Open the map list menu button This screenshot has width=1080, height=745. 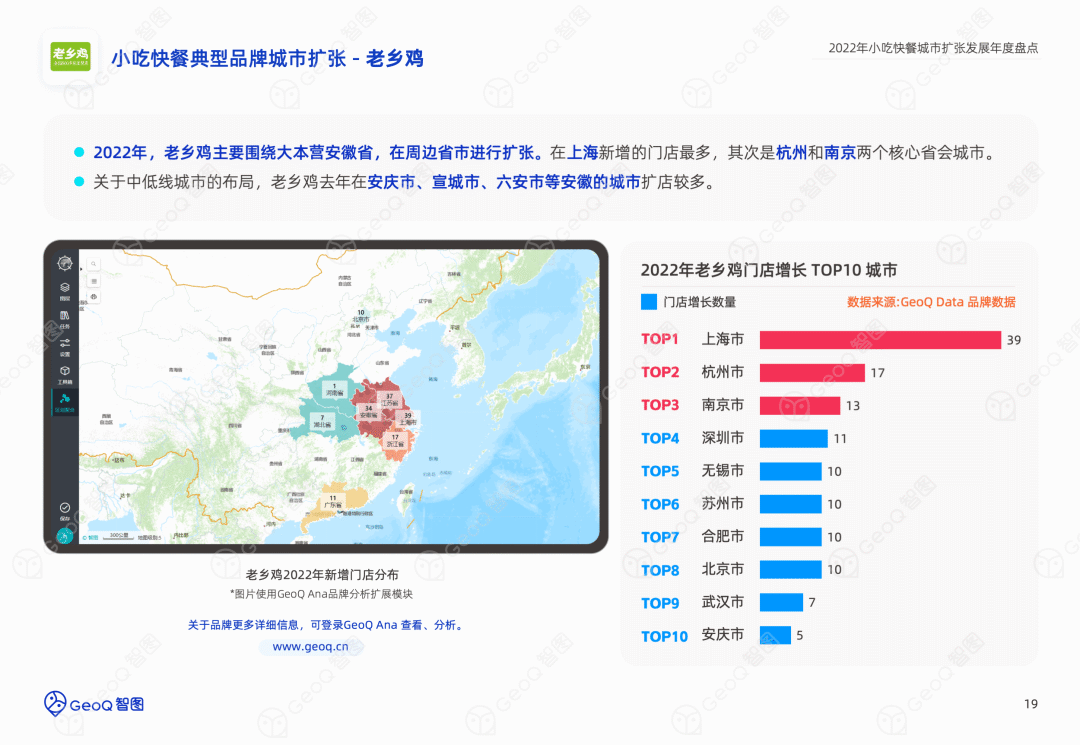click(94, 281)
